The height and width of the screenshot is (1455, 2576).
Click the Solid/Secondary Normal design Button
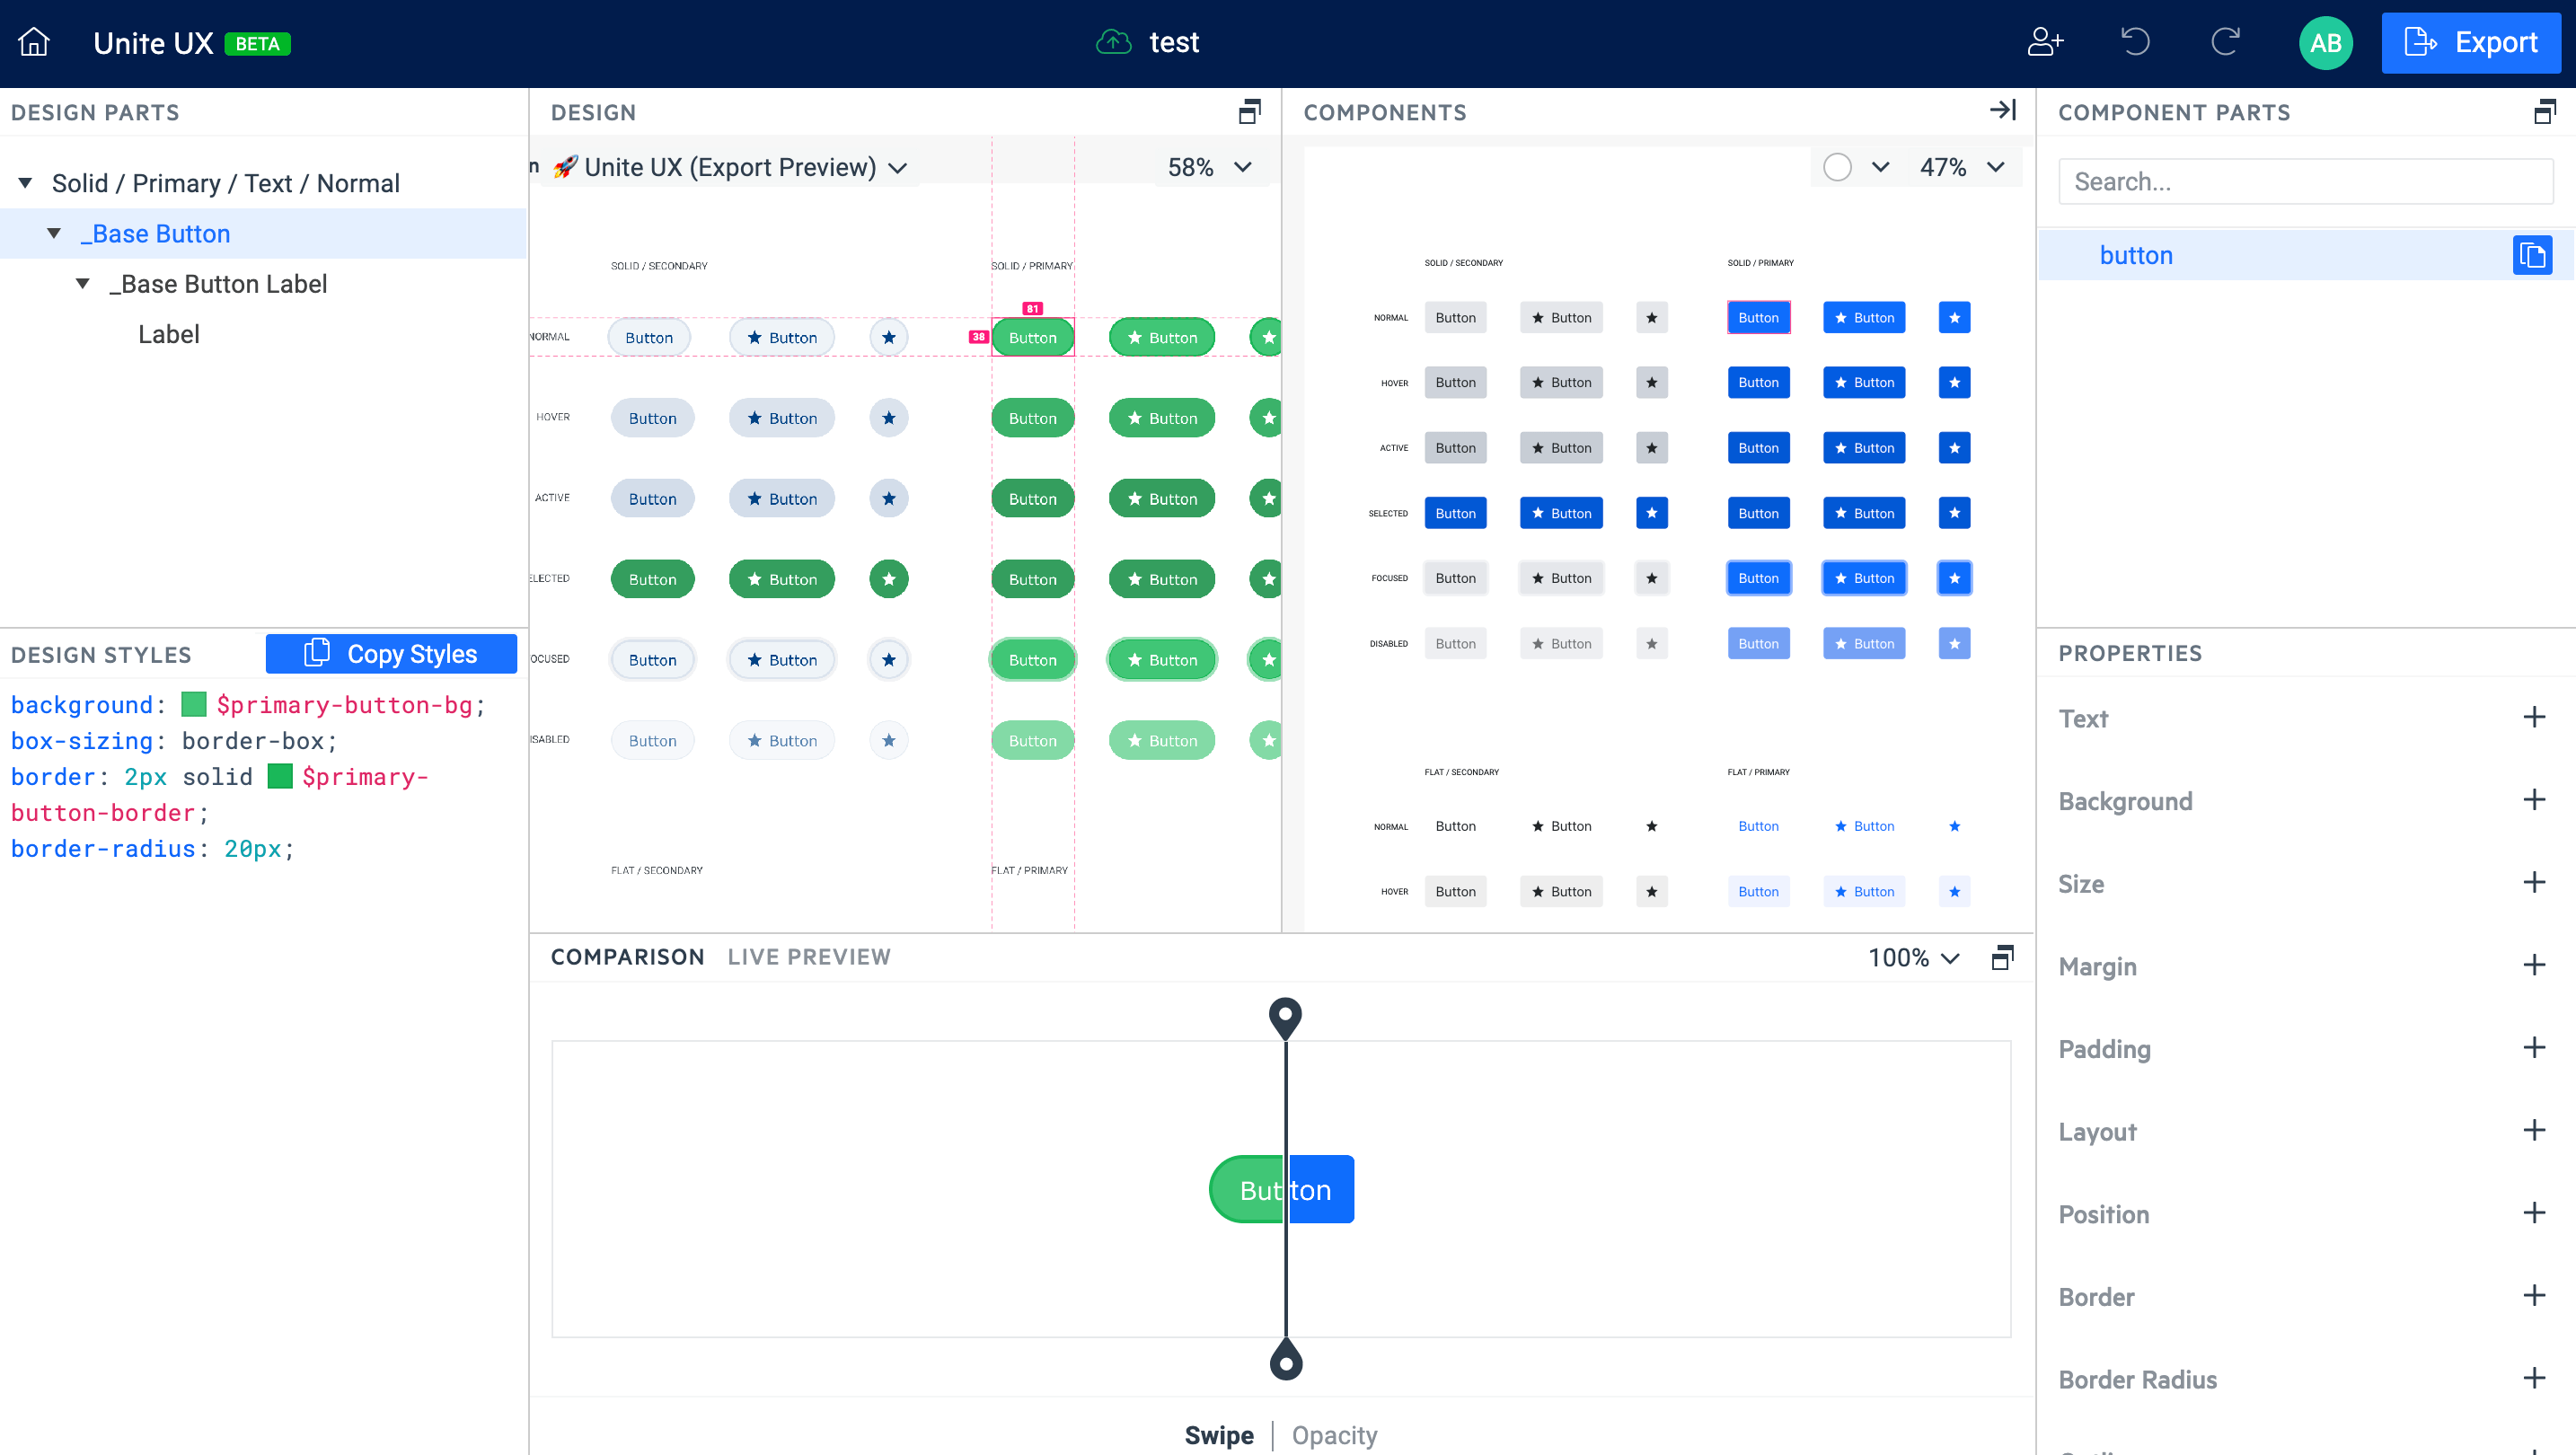pyautogui.click(x=649, y=337)
